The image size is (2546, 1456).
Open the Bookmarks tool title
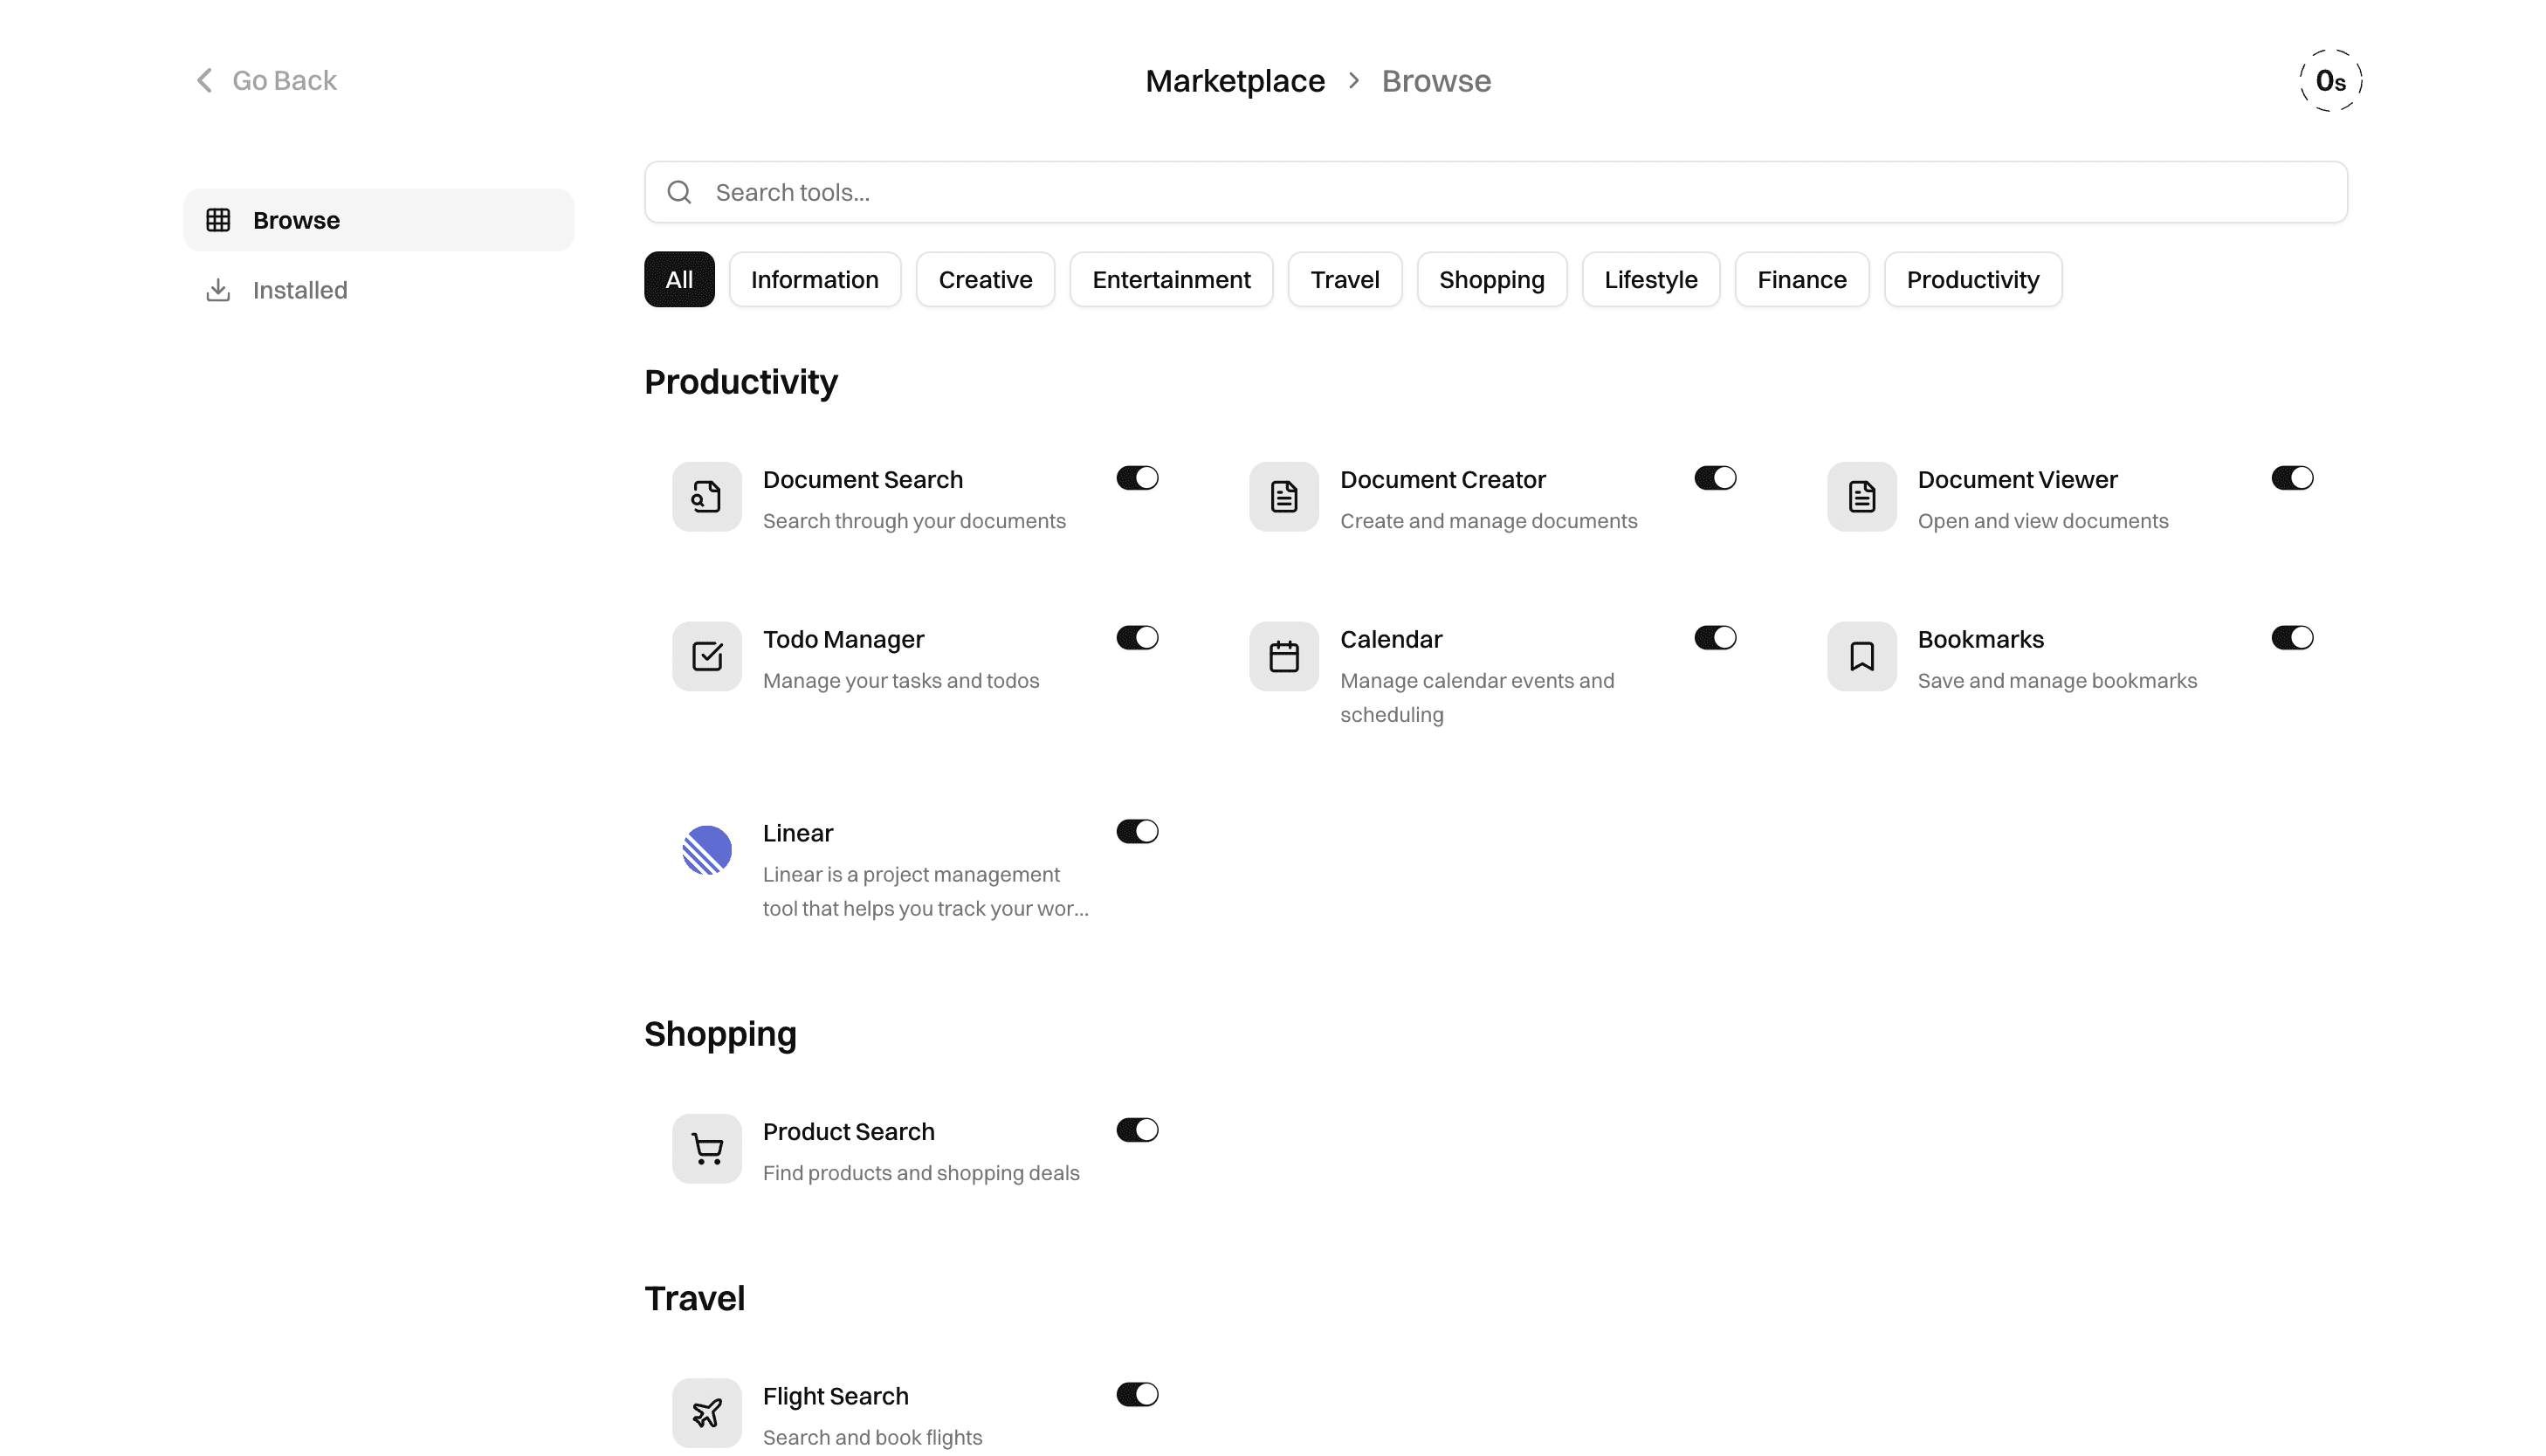1980,639
